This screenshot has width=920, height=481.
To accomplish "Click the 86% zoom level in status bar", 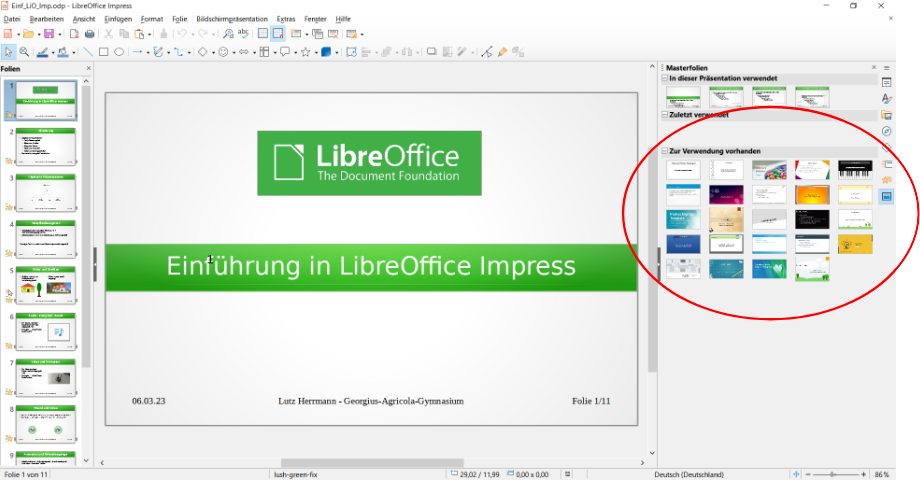I will pyautogui.click(x=882, y=474).
